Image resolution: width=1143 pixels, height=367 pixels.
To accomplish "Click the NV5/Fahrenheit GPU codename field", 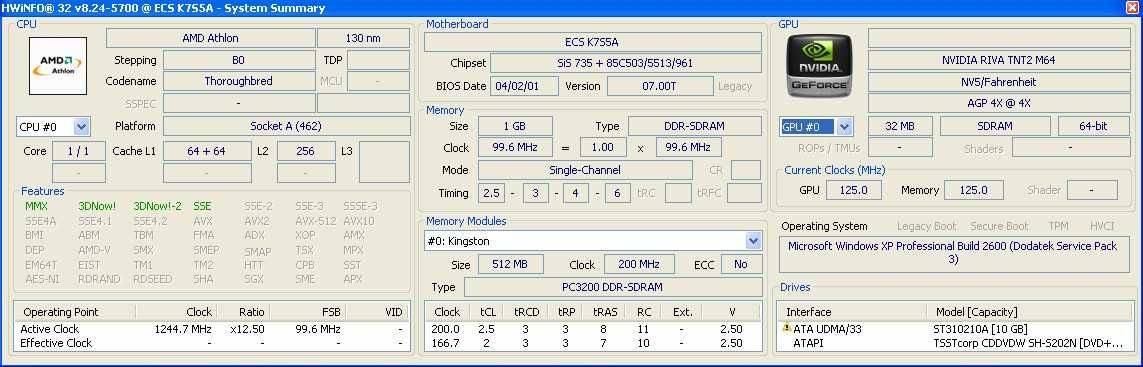I will pyautogui.click(x=998, y=82).
